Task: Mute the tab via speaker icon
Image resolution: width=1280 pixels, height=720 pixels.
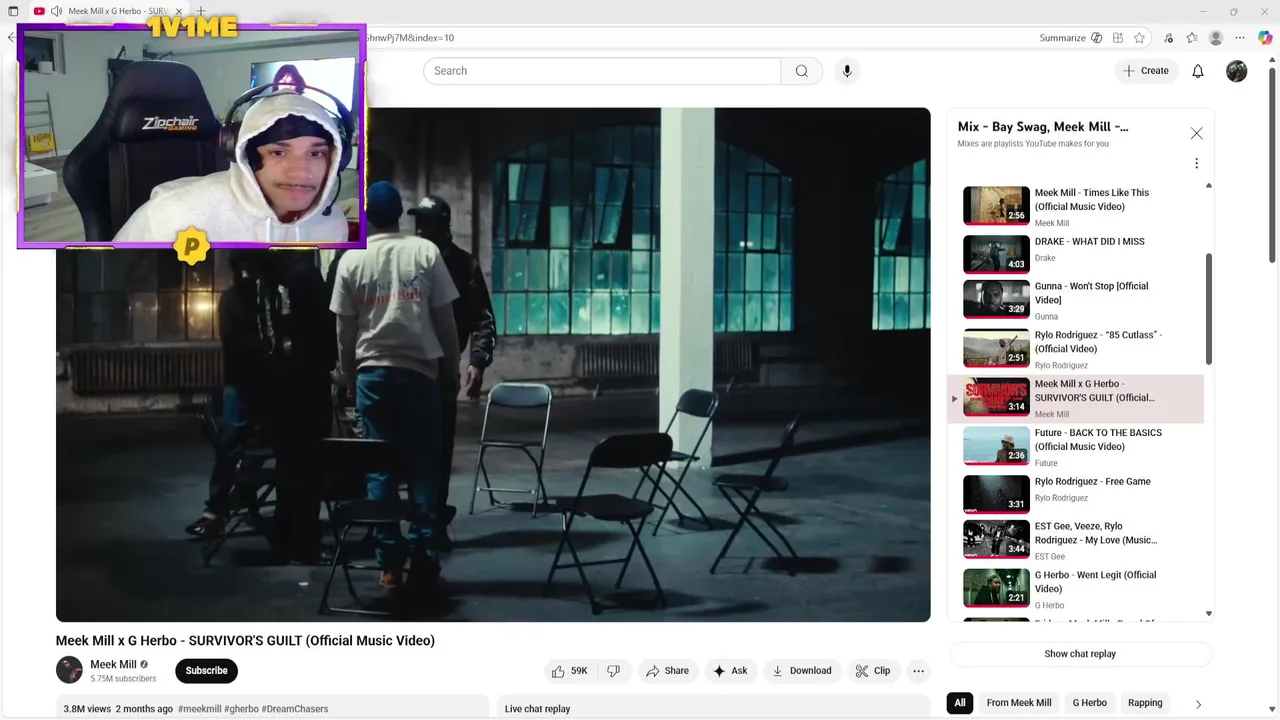Action: (56, 11)
